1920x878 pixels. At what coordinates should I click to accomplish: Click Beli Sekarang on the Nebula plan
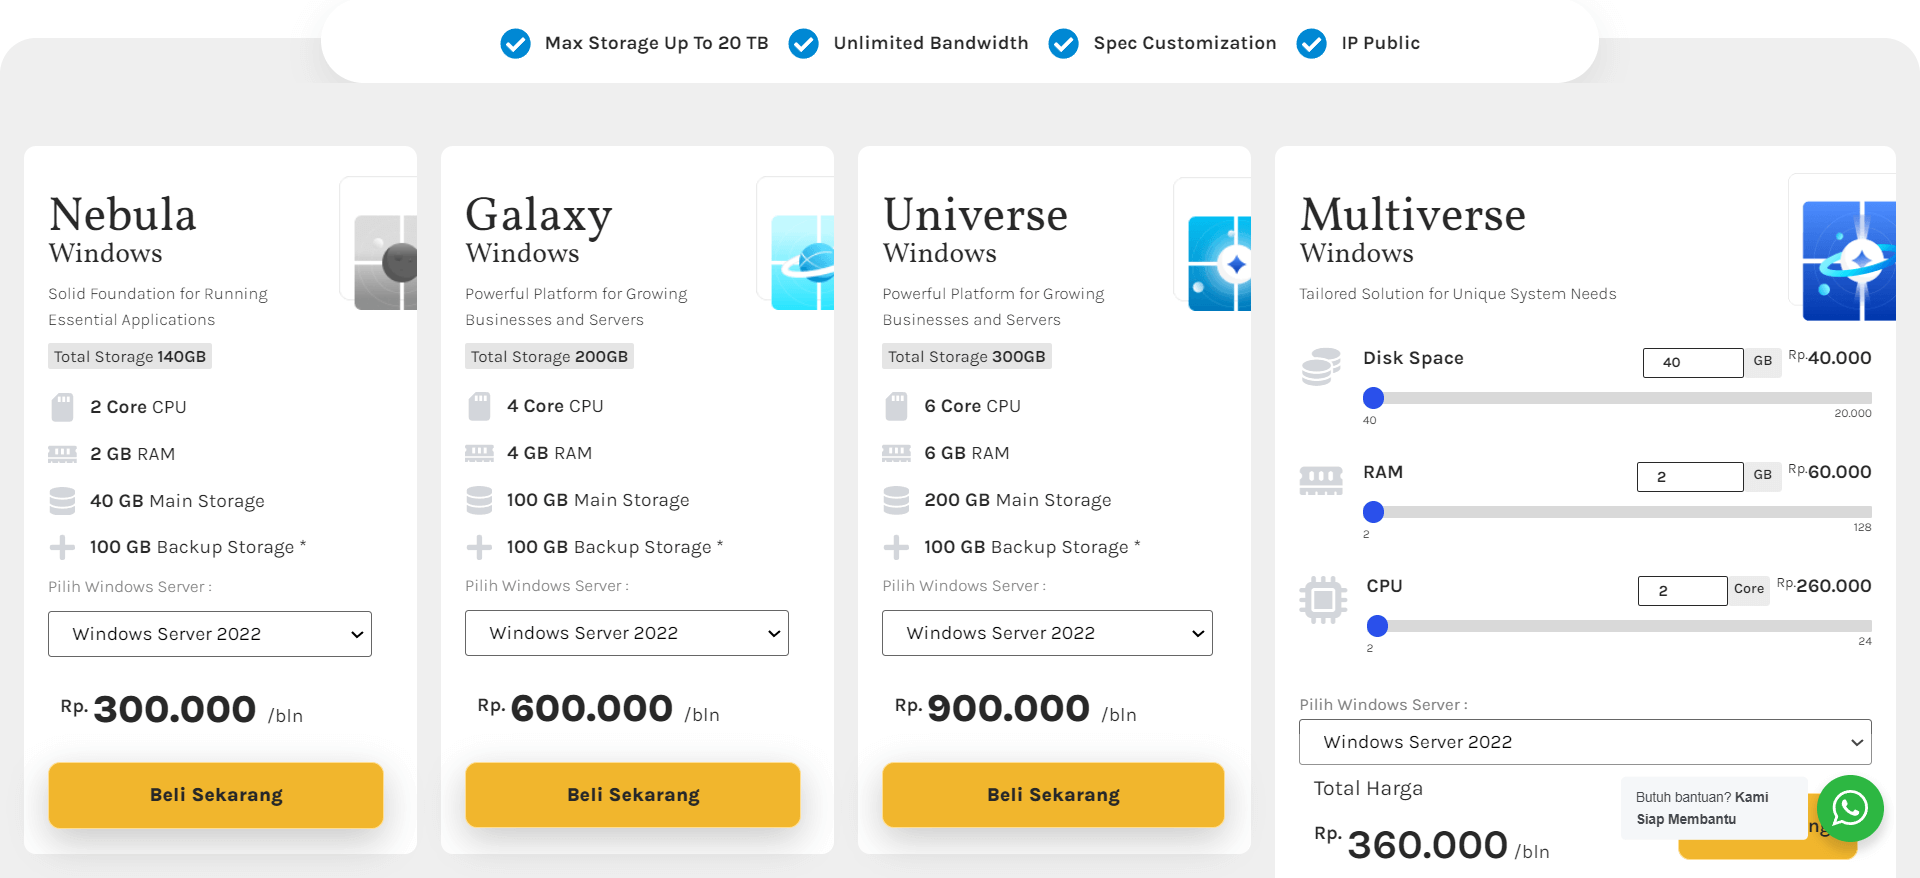[x=215, y=794]
